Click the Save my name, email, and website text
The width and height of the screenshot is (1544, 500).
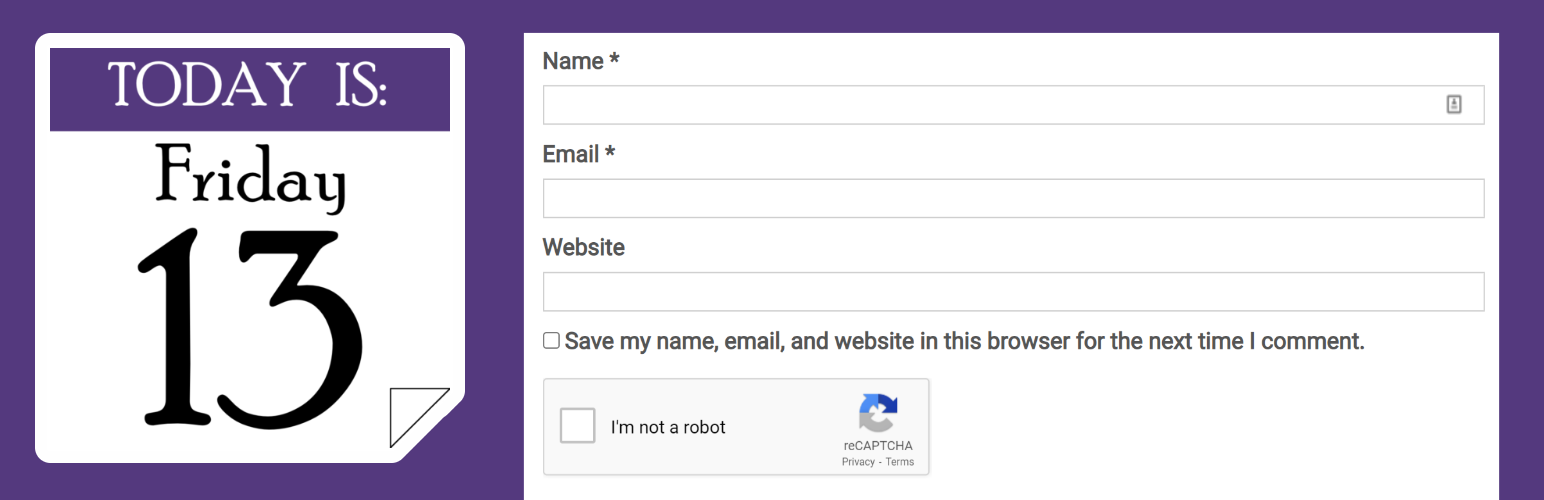(964, 341)
